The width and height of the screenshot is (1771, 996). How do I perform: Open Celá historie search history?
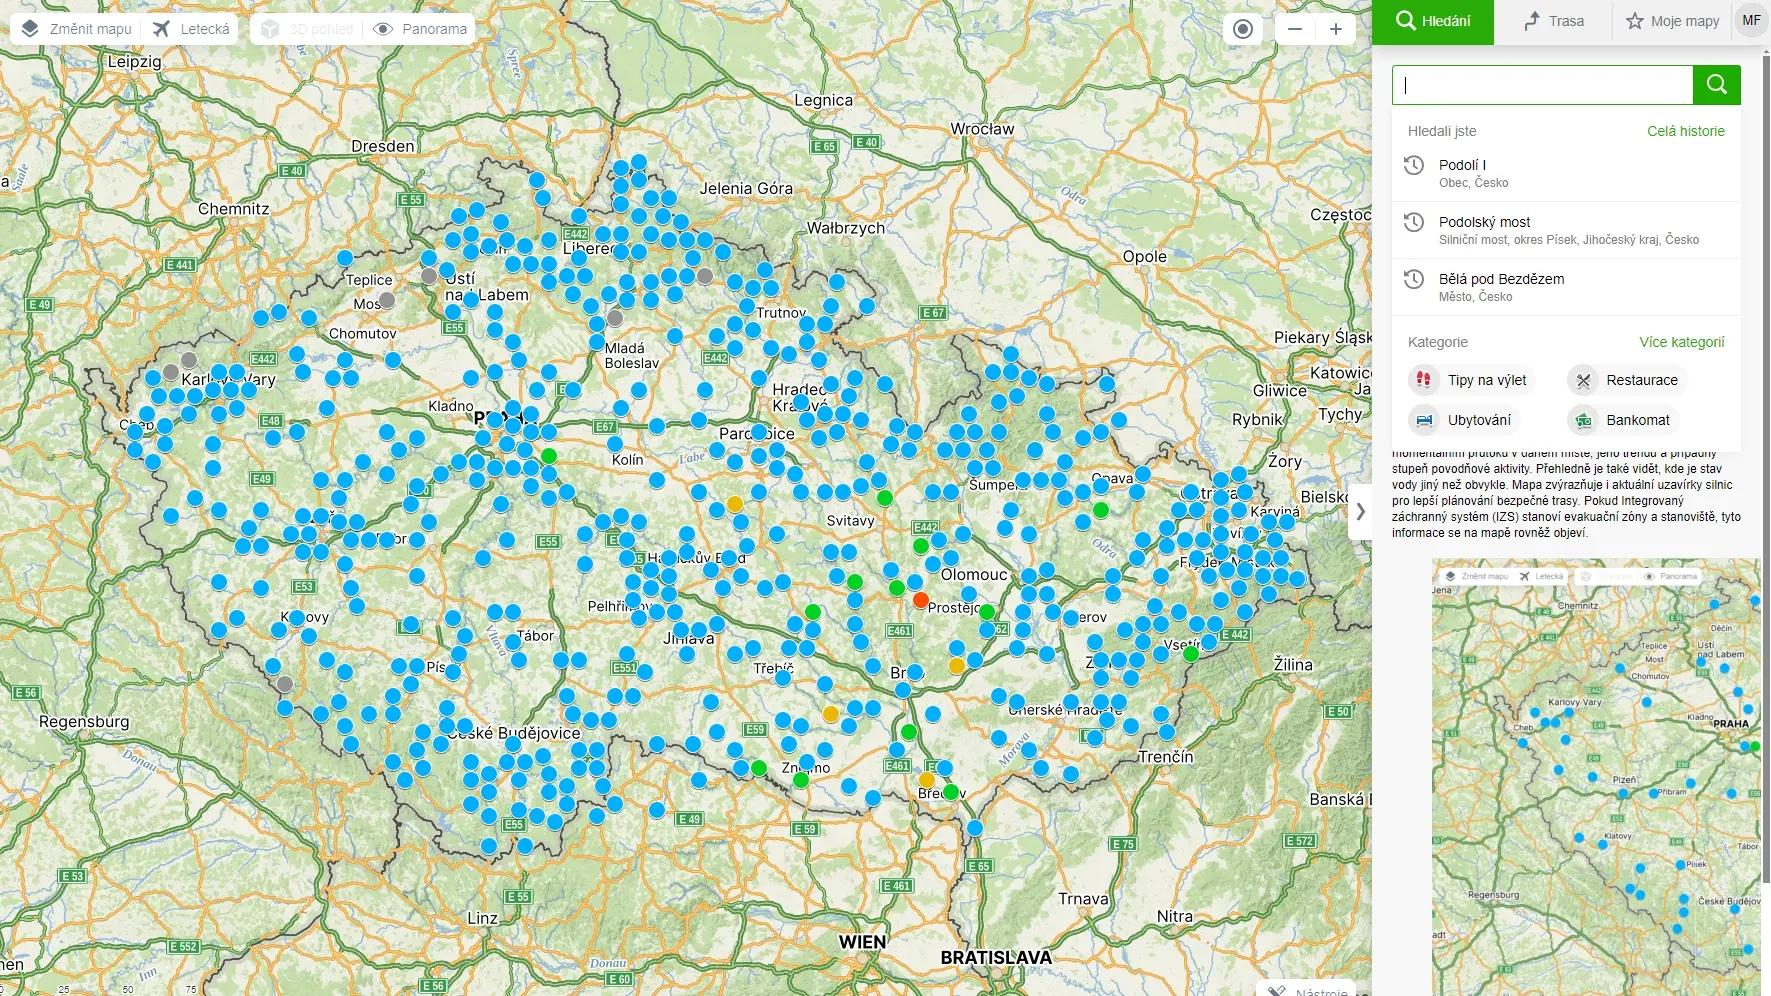[1687, 130]
